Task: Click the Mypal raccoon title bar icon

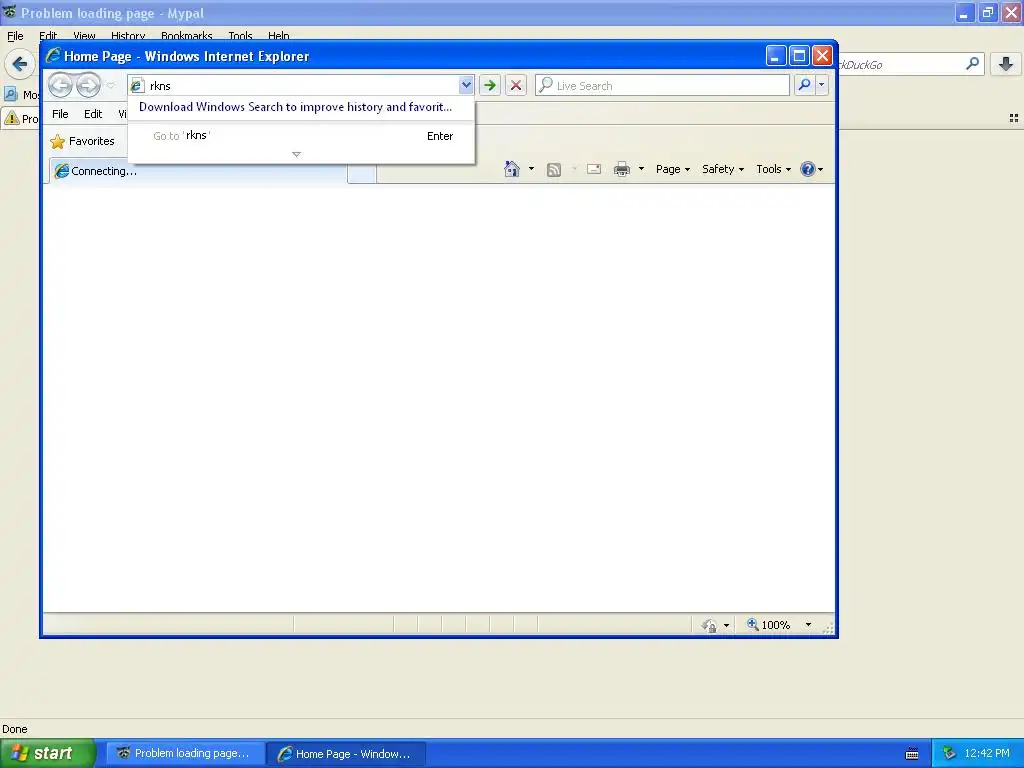Action: click(10, 12)
